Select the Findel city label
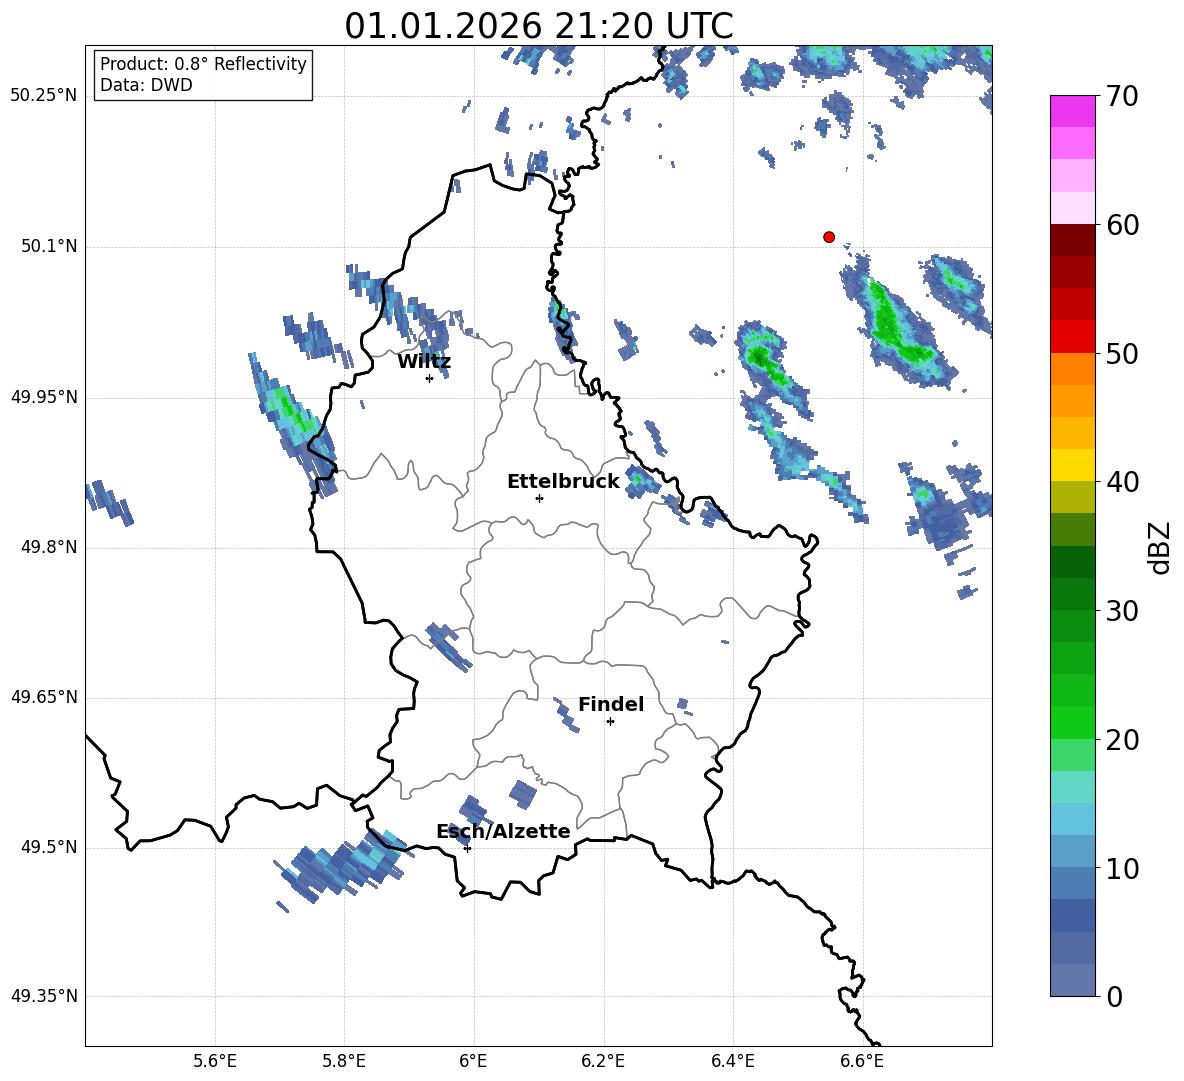1184x1081 pixels. click(x=611, y=704)
